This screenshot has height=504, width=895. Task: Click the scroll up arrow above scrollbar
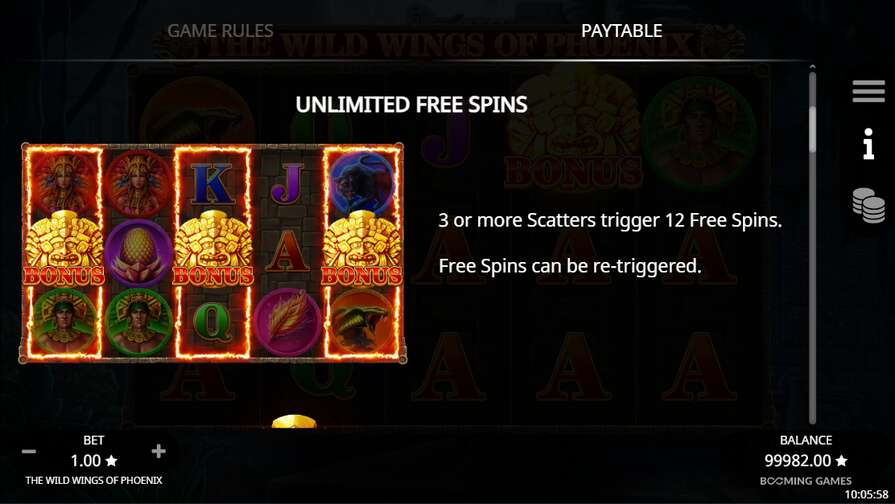[x=812, y=67]
